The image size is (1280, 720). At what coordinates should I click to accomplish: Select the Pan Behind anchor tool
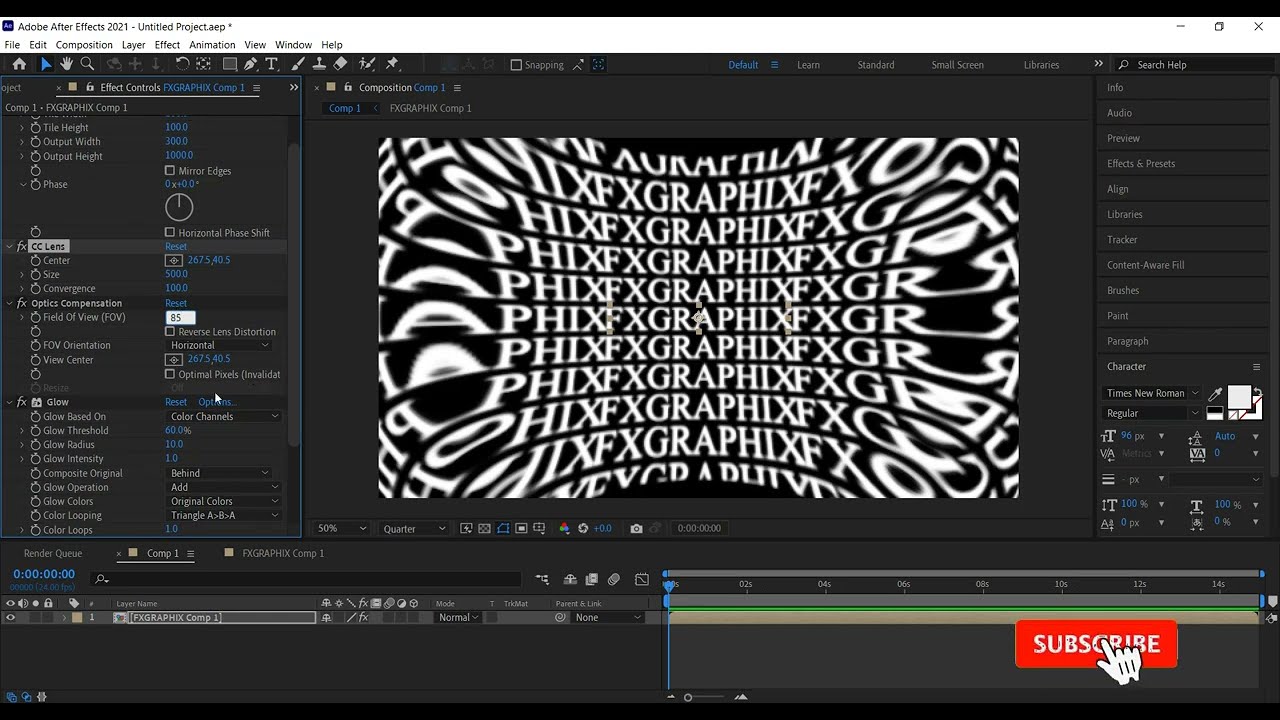(x=203, y=64)
